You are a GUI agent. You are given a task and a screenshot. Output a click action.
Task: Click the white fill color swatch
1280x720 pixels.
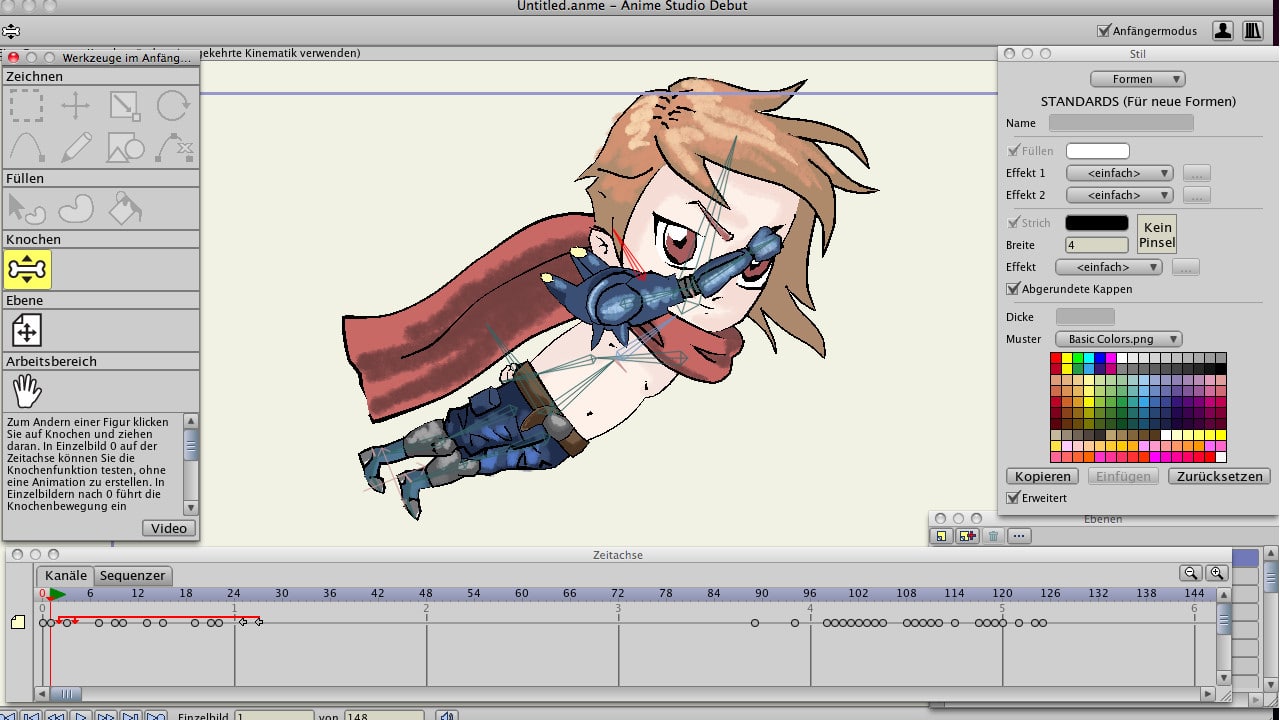[1098, 151]
